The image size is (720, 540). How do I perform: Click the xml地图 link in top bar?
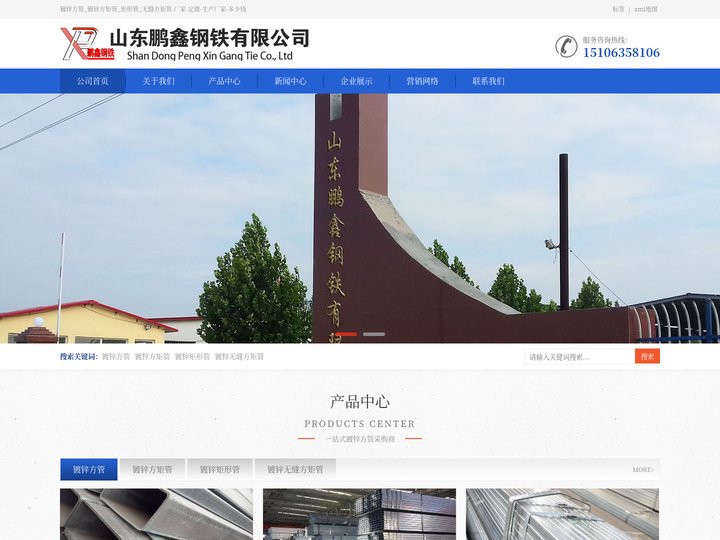646,9
